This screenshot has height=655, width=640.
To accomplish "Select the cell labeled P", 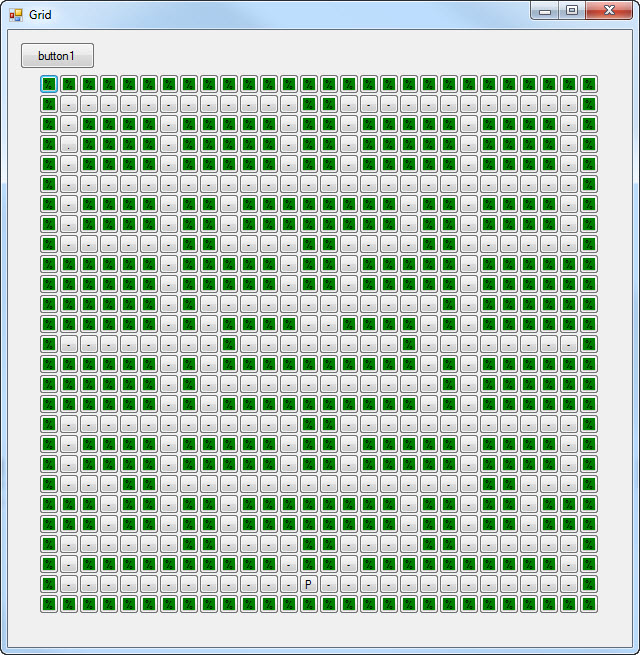I will (308, 584).
